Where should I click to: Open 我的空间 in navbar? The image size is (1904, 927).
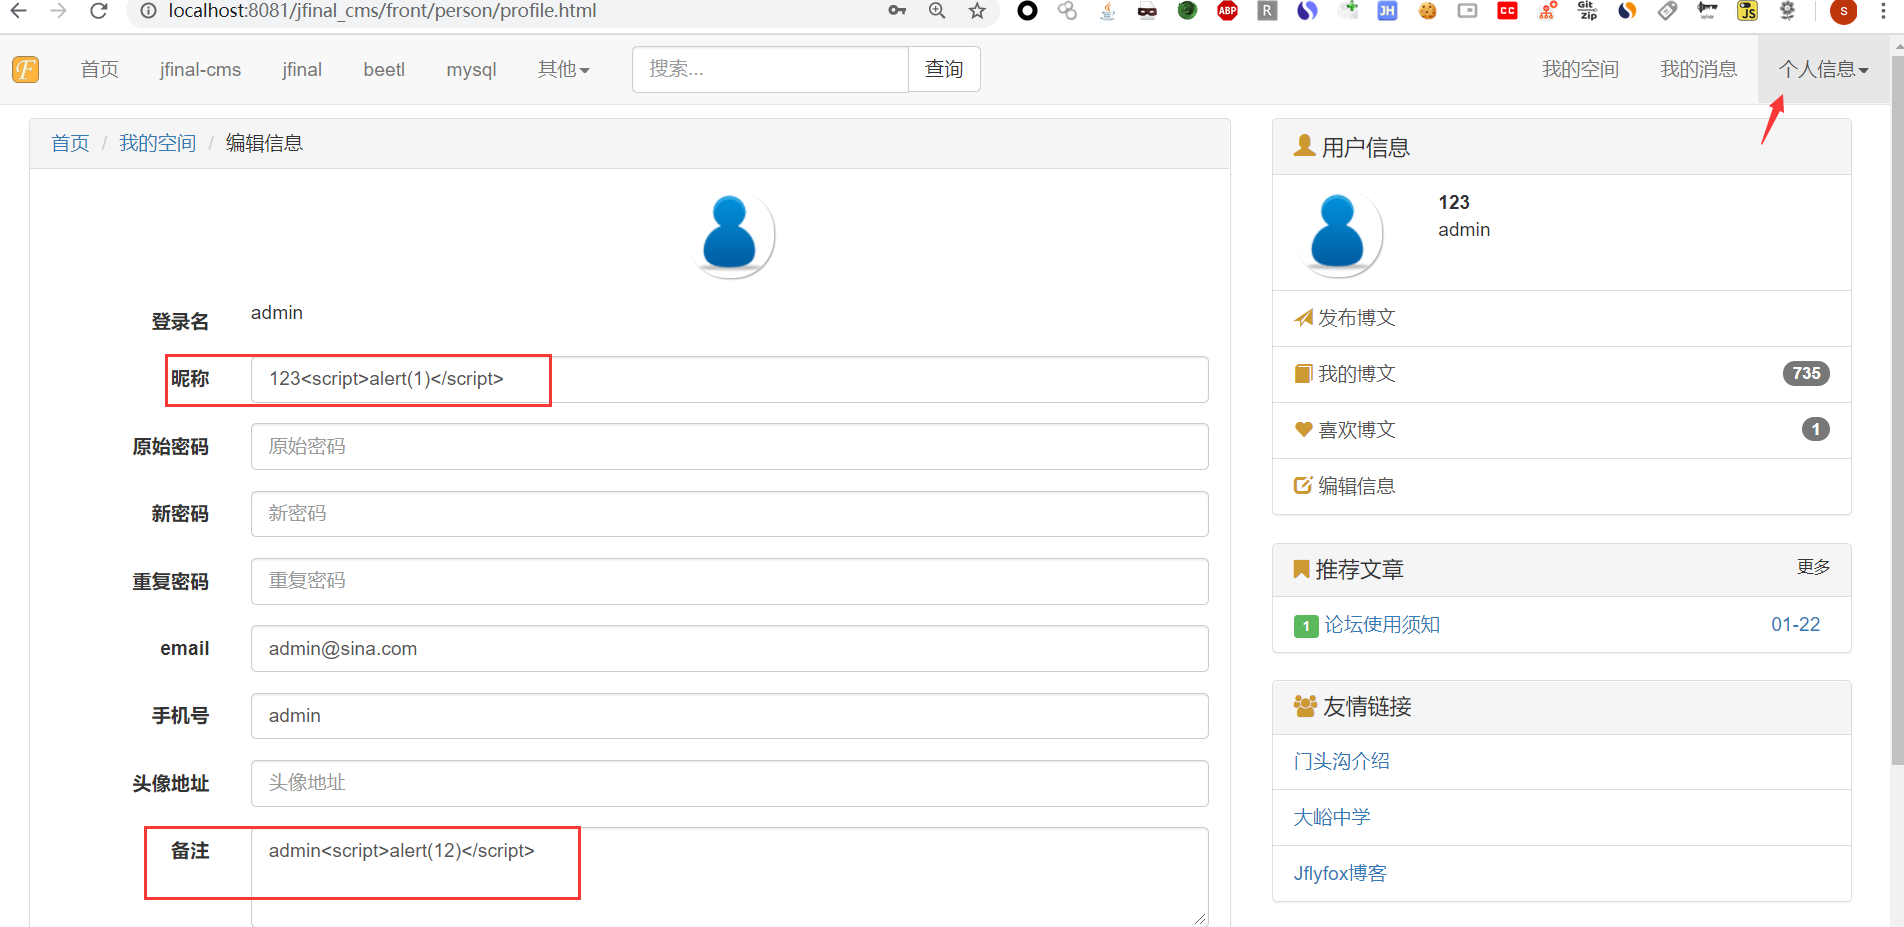(1580, 69)
